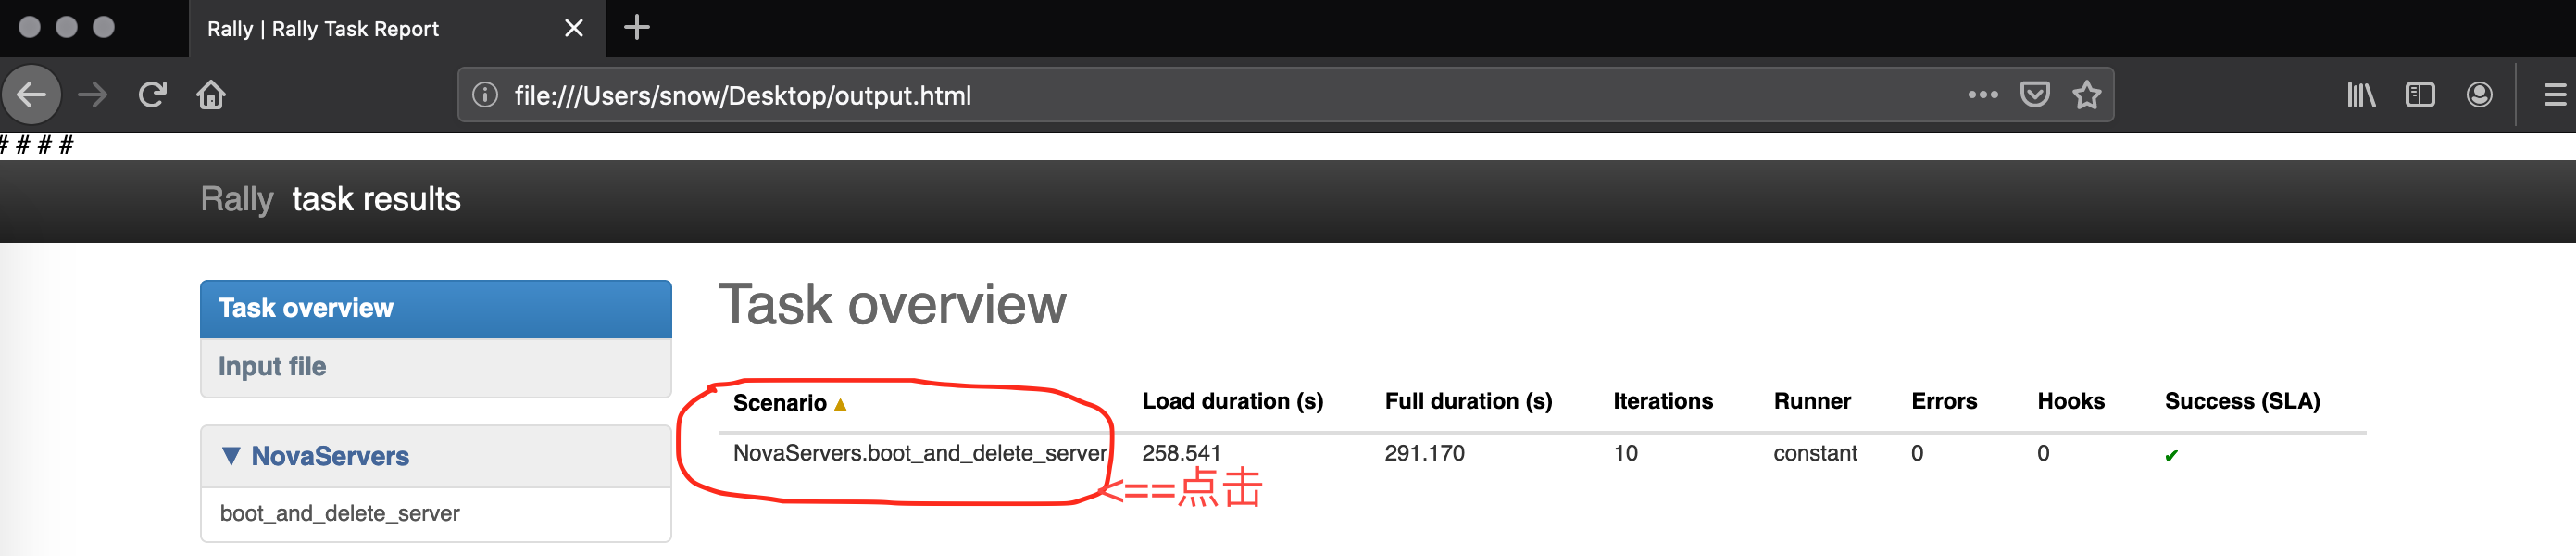
Task: Open boot_and_delete_server in the sidebar
Action: 436,514
